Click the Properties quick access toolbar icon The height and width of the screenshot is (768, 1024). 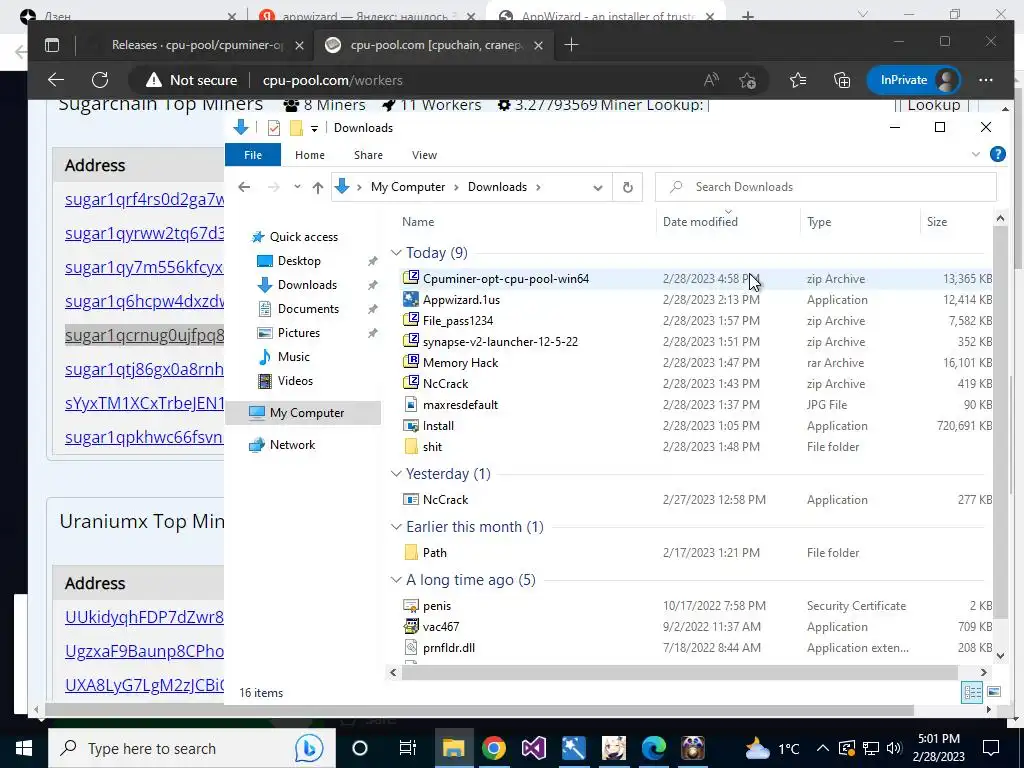tap(274, 127)
